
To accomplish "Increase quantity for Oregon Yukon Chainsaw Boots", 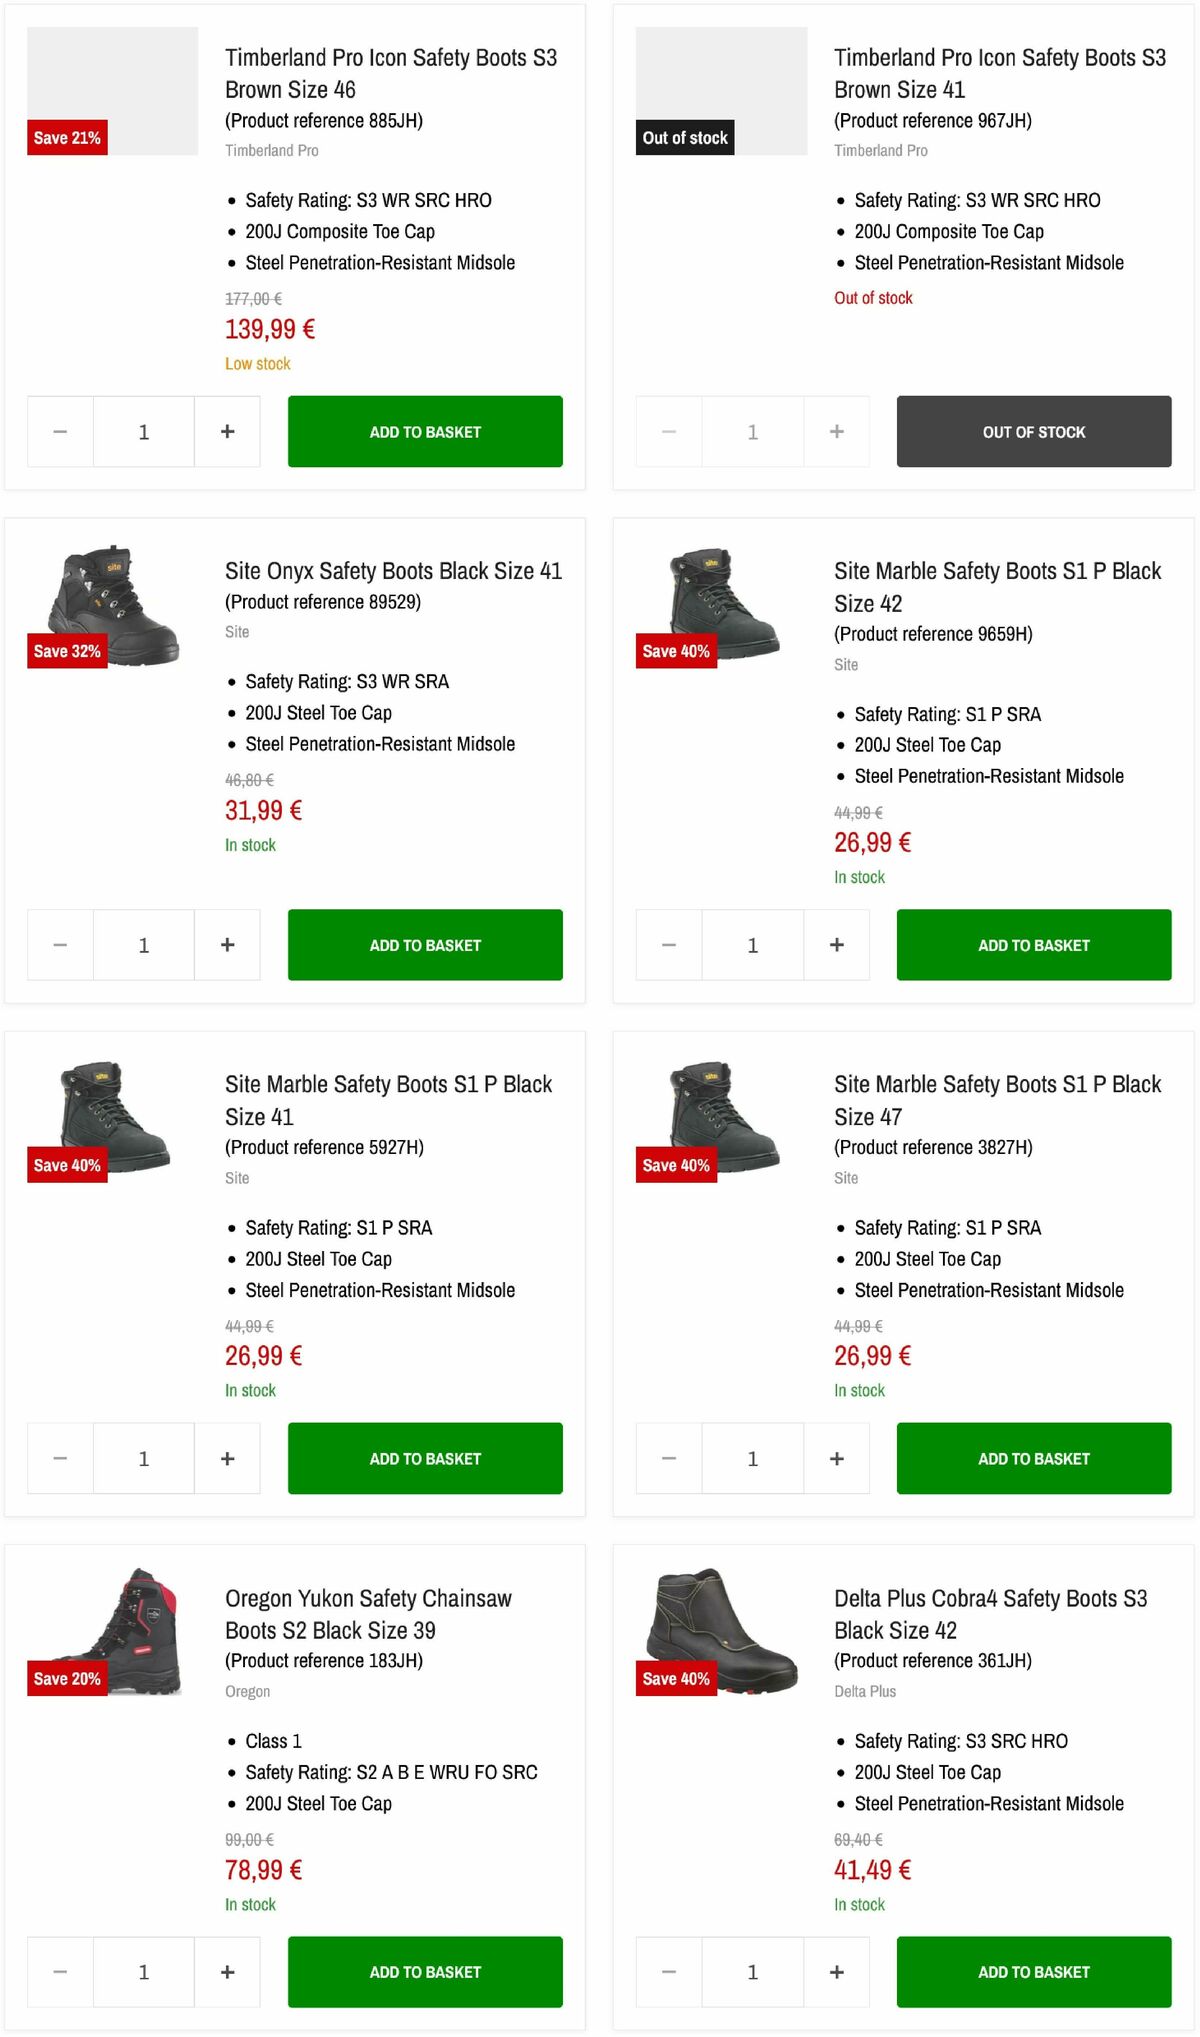I will (227, 1971).
